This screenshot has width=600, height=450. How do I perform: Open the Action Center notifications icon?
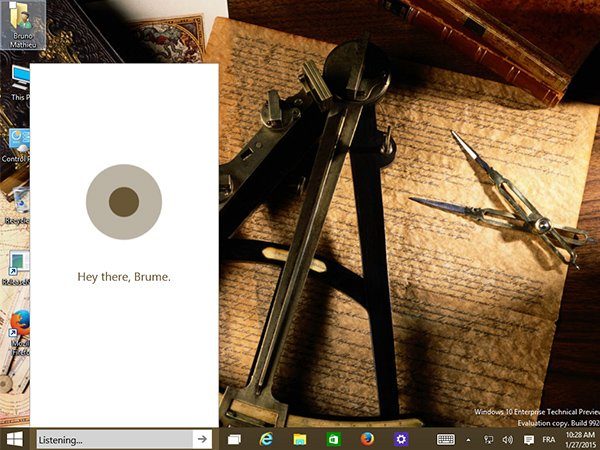pos(529,440)
